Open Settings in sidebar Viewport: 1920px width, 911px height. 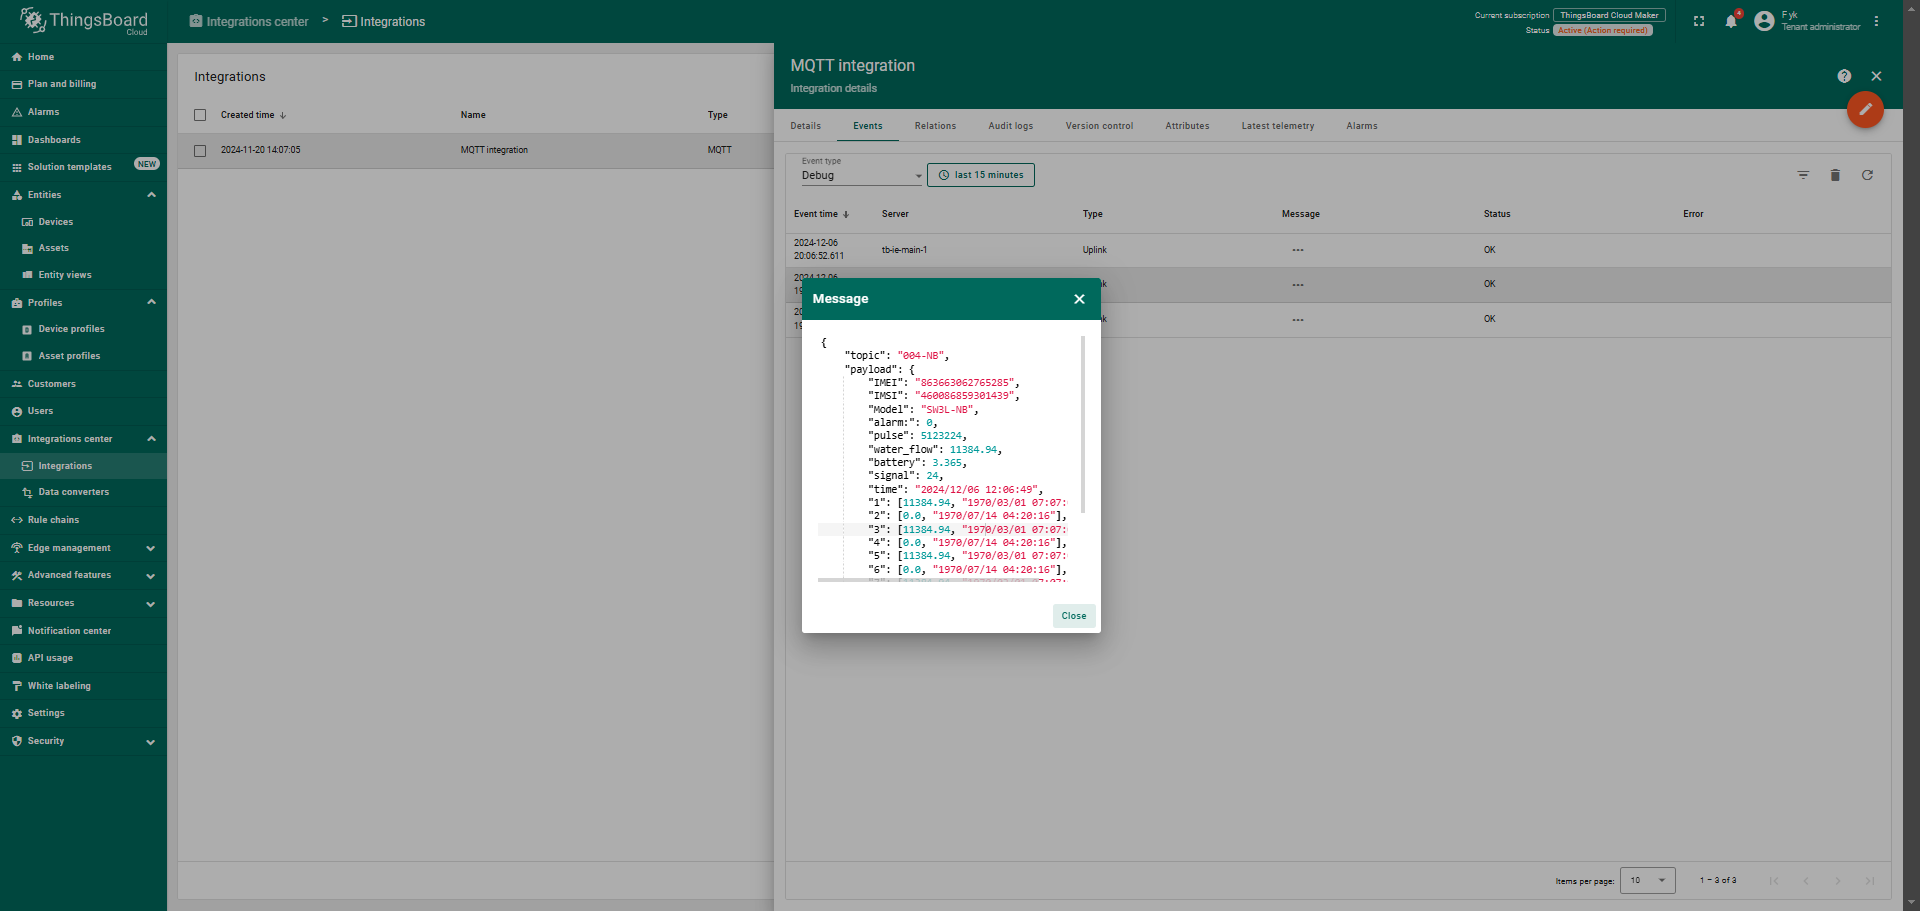83,713
